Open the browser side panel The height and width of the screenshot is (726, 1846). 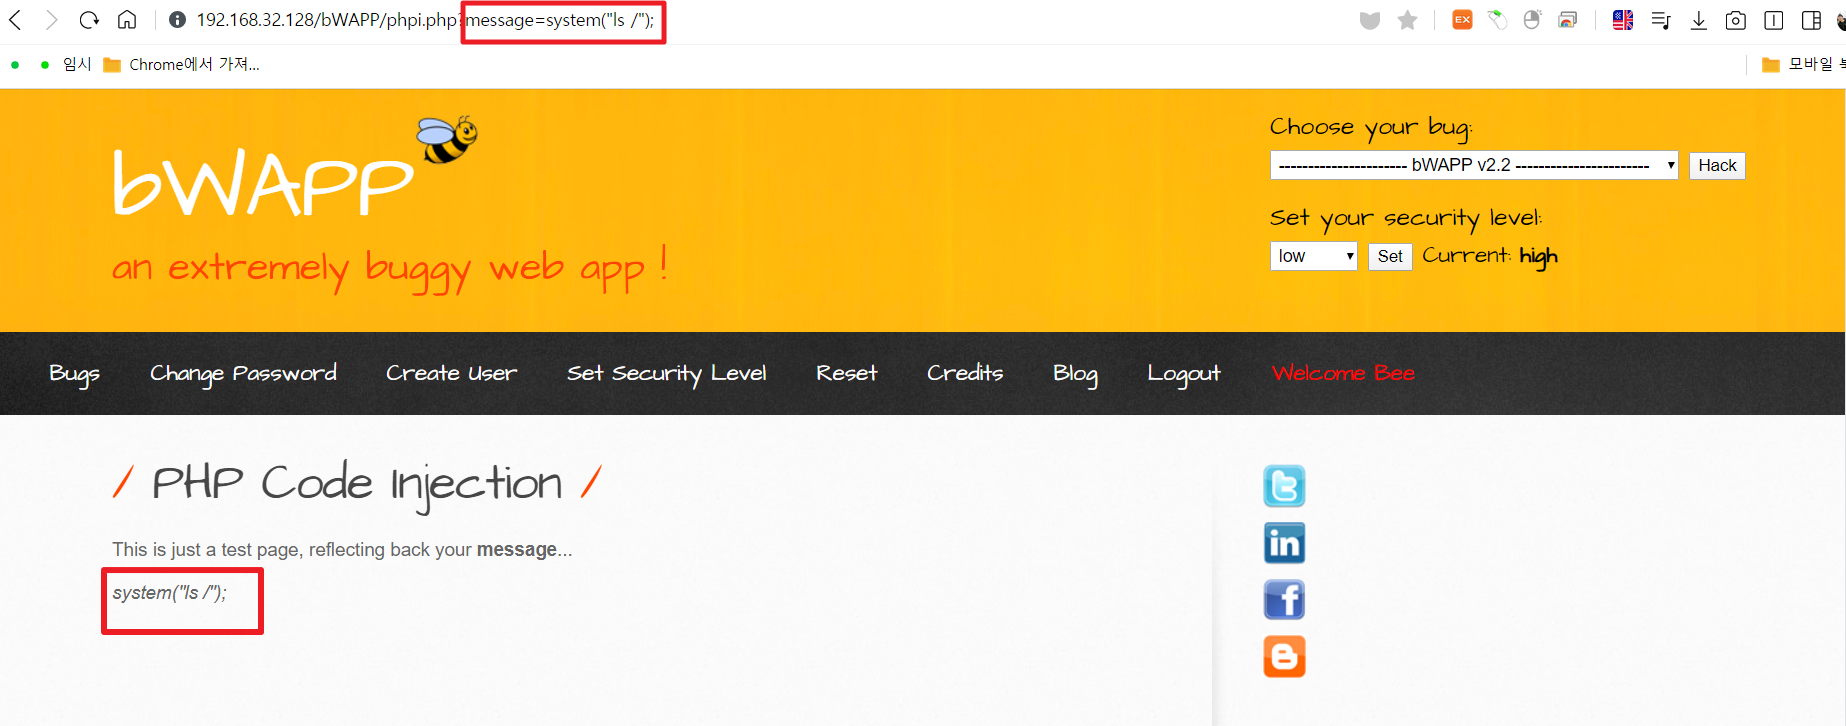click(1811, 20)
